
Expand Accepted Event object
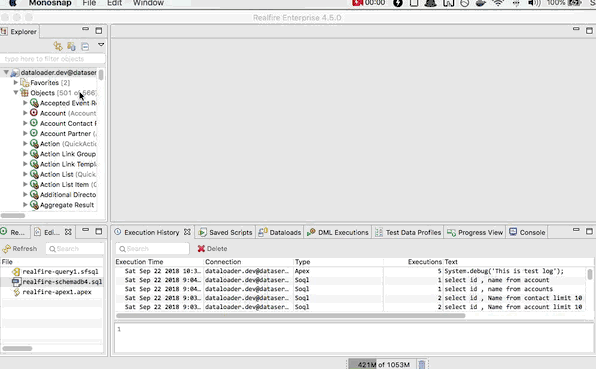(25, 103)
